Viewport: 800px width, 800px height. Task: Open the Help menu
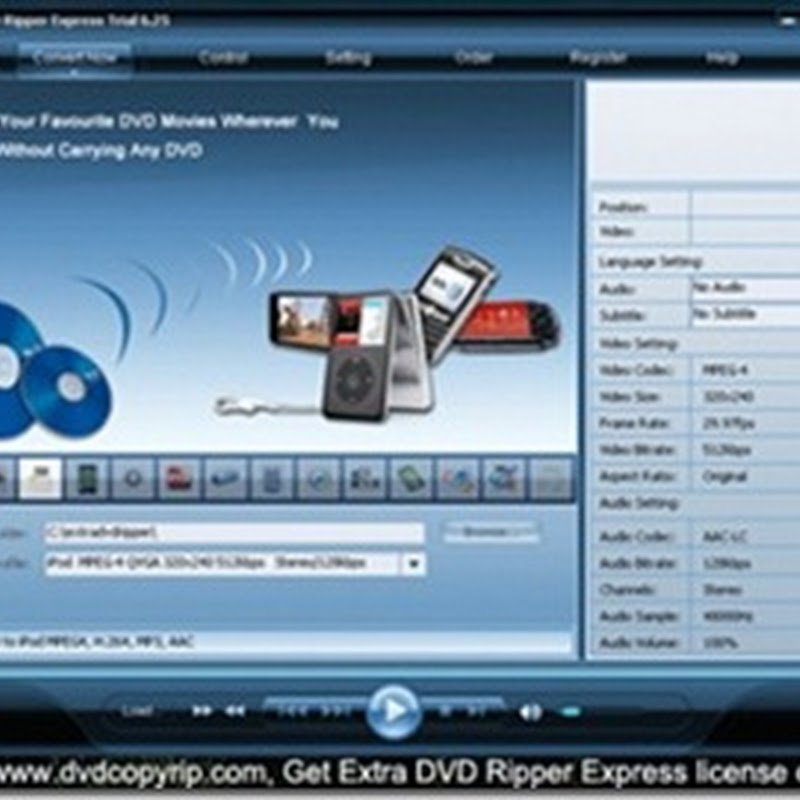[x=722, y=57]
